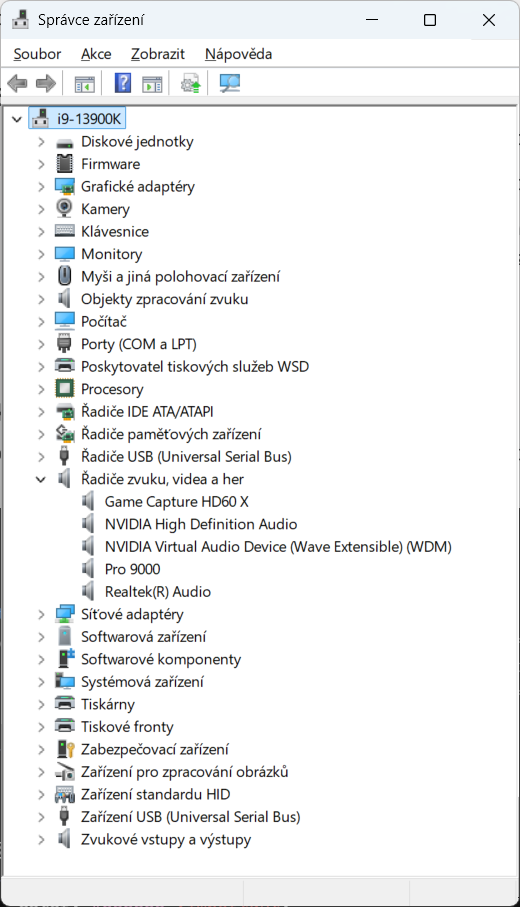Expand the Síťové adaptéry category
The image size is (520, 907).
click(41, 614)
